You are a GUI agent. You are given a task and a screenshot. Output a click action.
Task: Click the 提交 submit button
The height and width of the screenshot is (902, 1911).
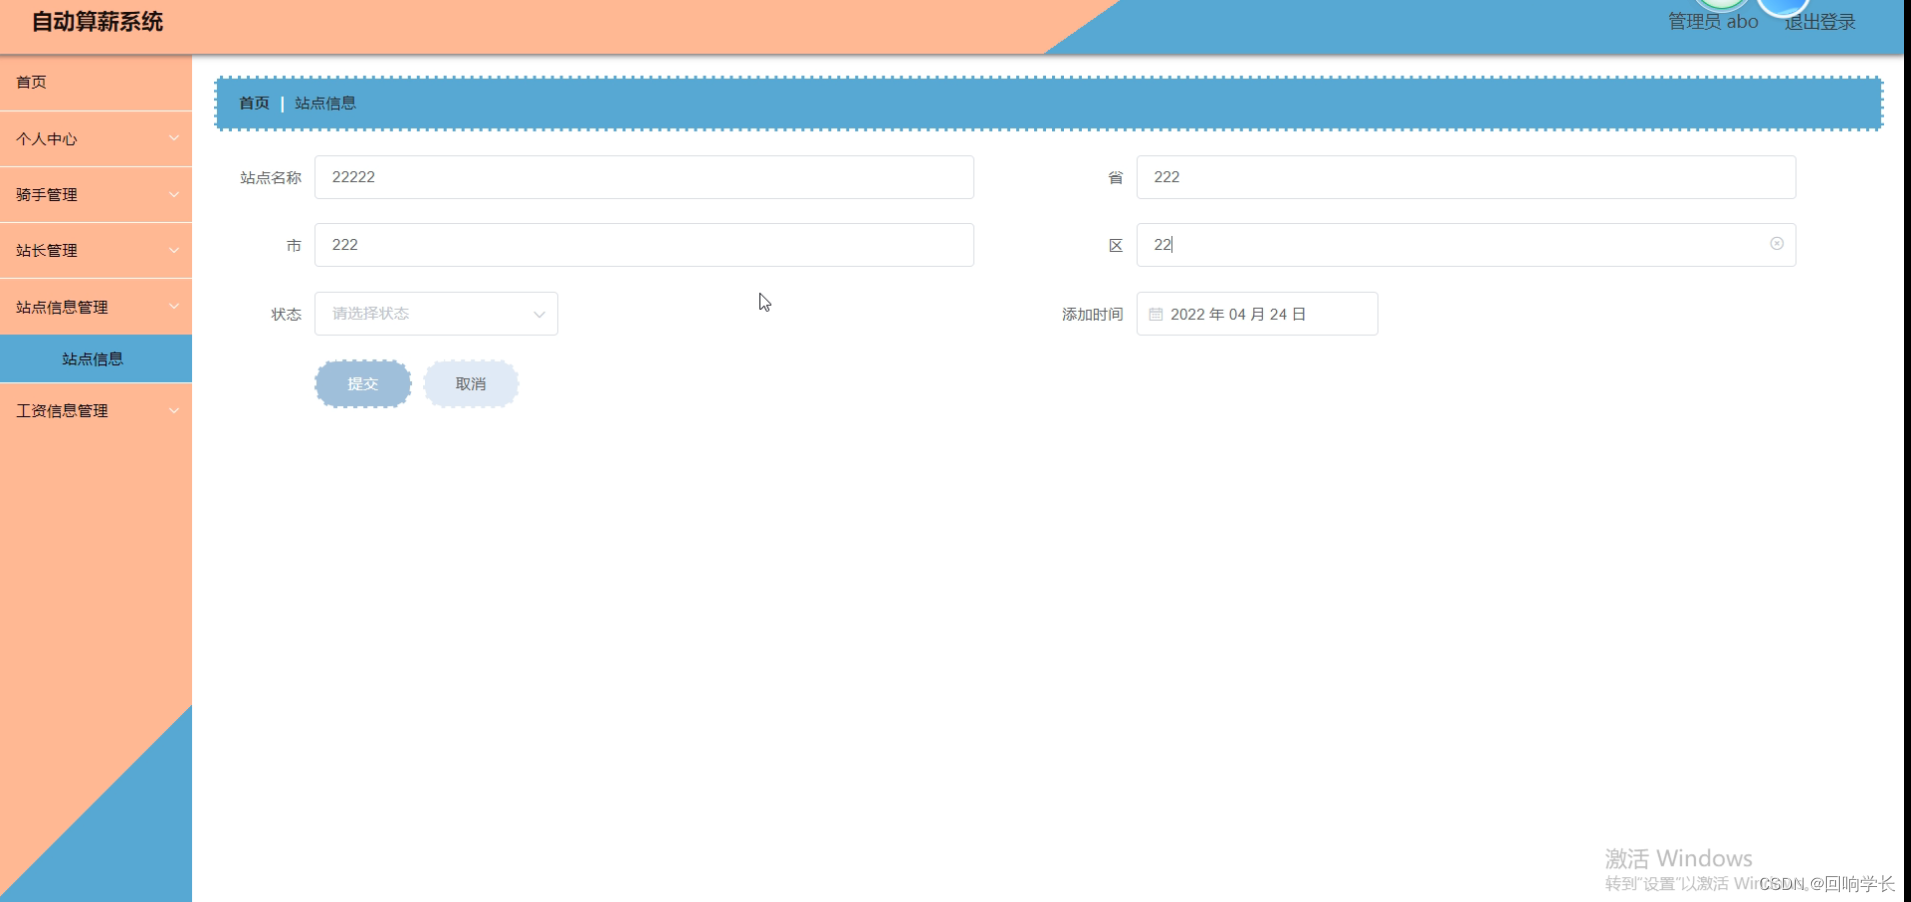click(x=362, y=383)
